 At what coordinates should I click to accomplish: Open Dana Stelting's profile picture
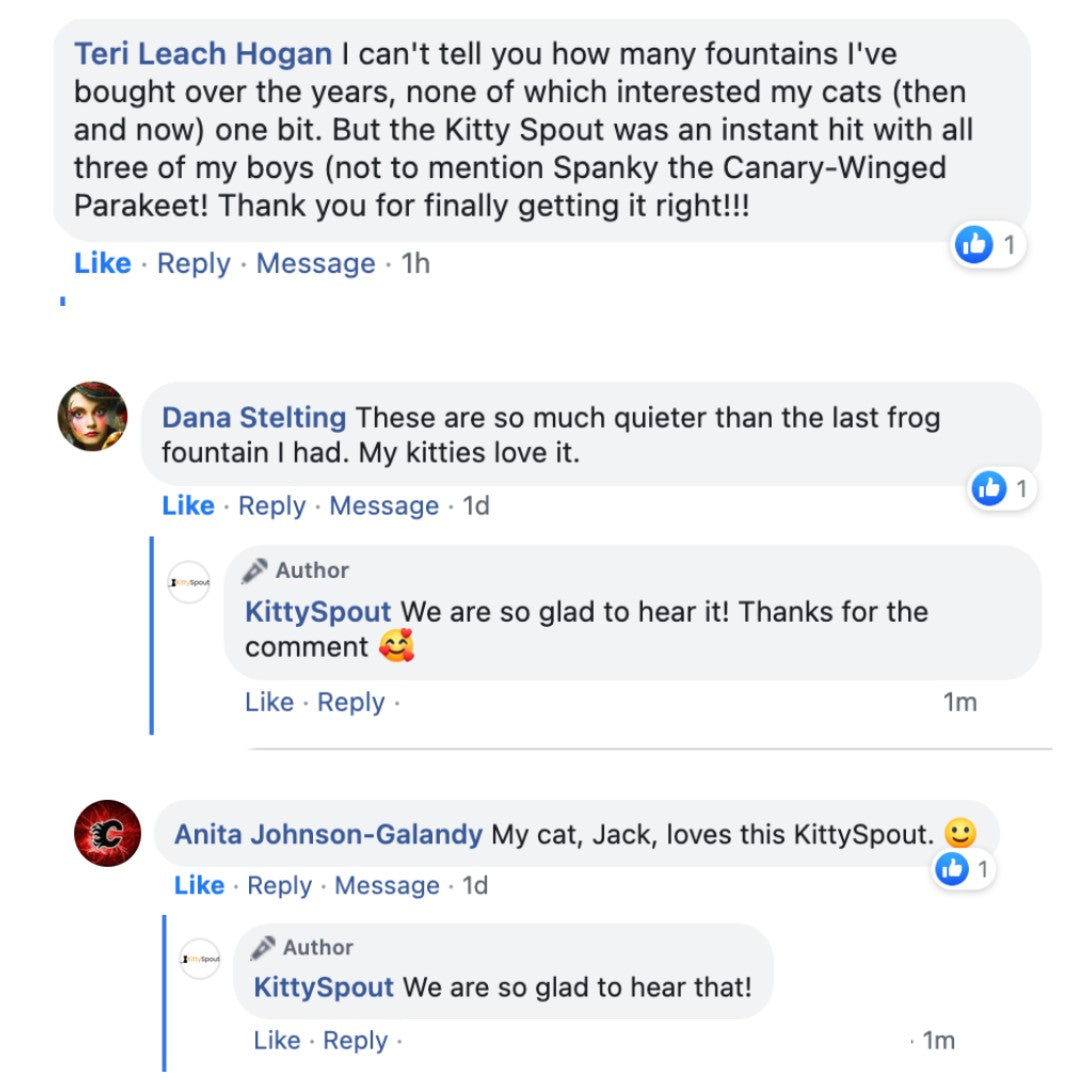pyautogui.click(x=93, y=416)
